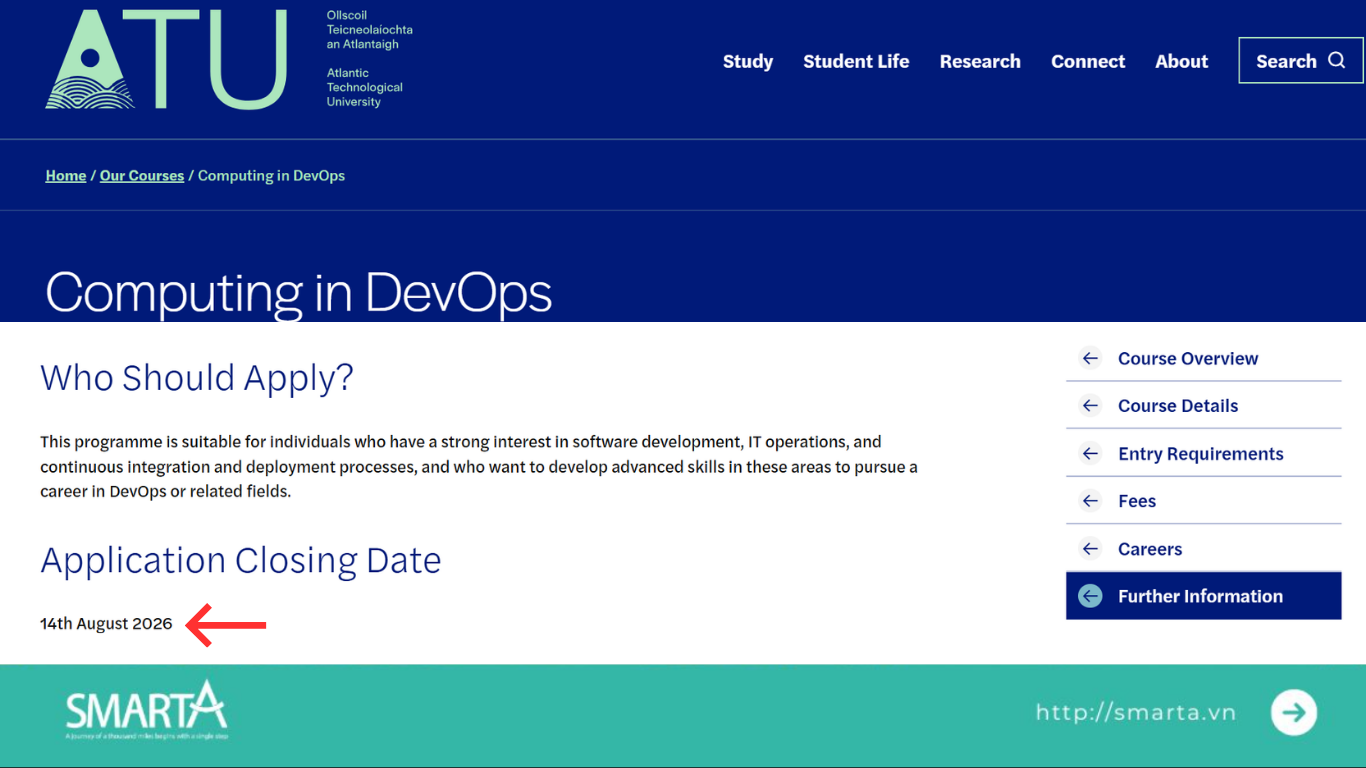Open the Student Life menu
Viewport: 1366px width, 768px height.
[856, 61]
